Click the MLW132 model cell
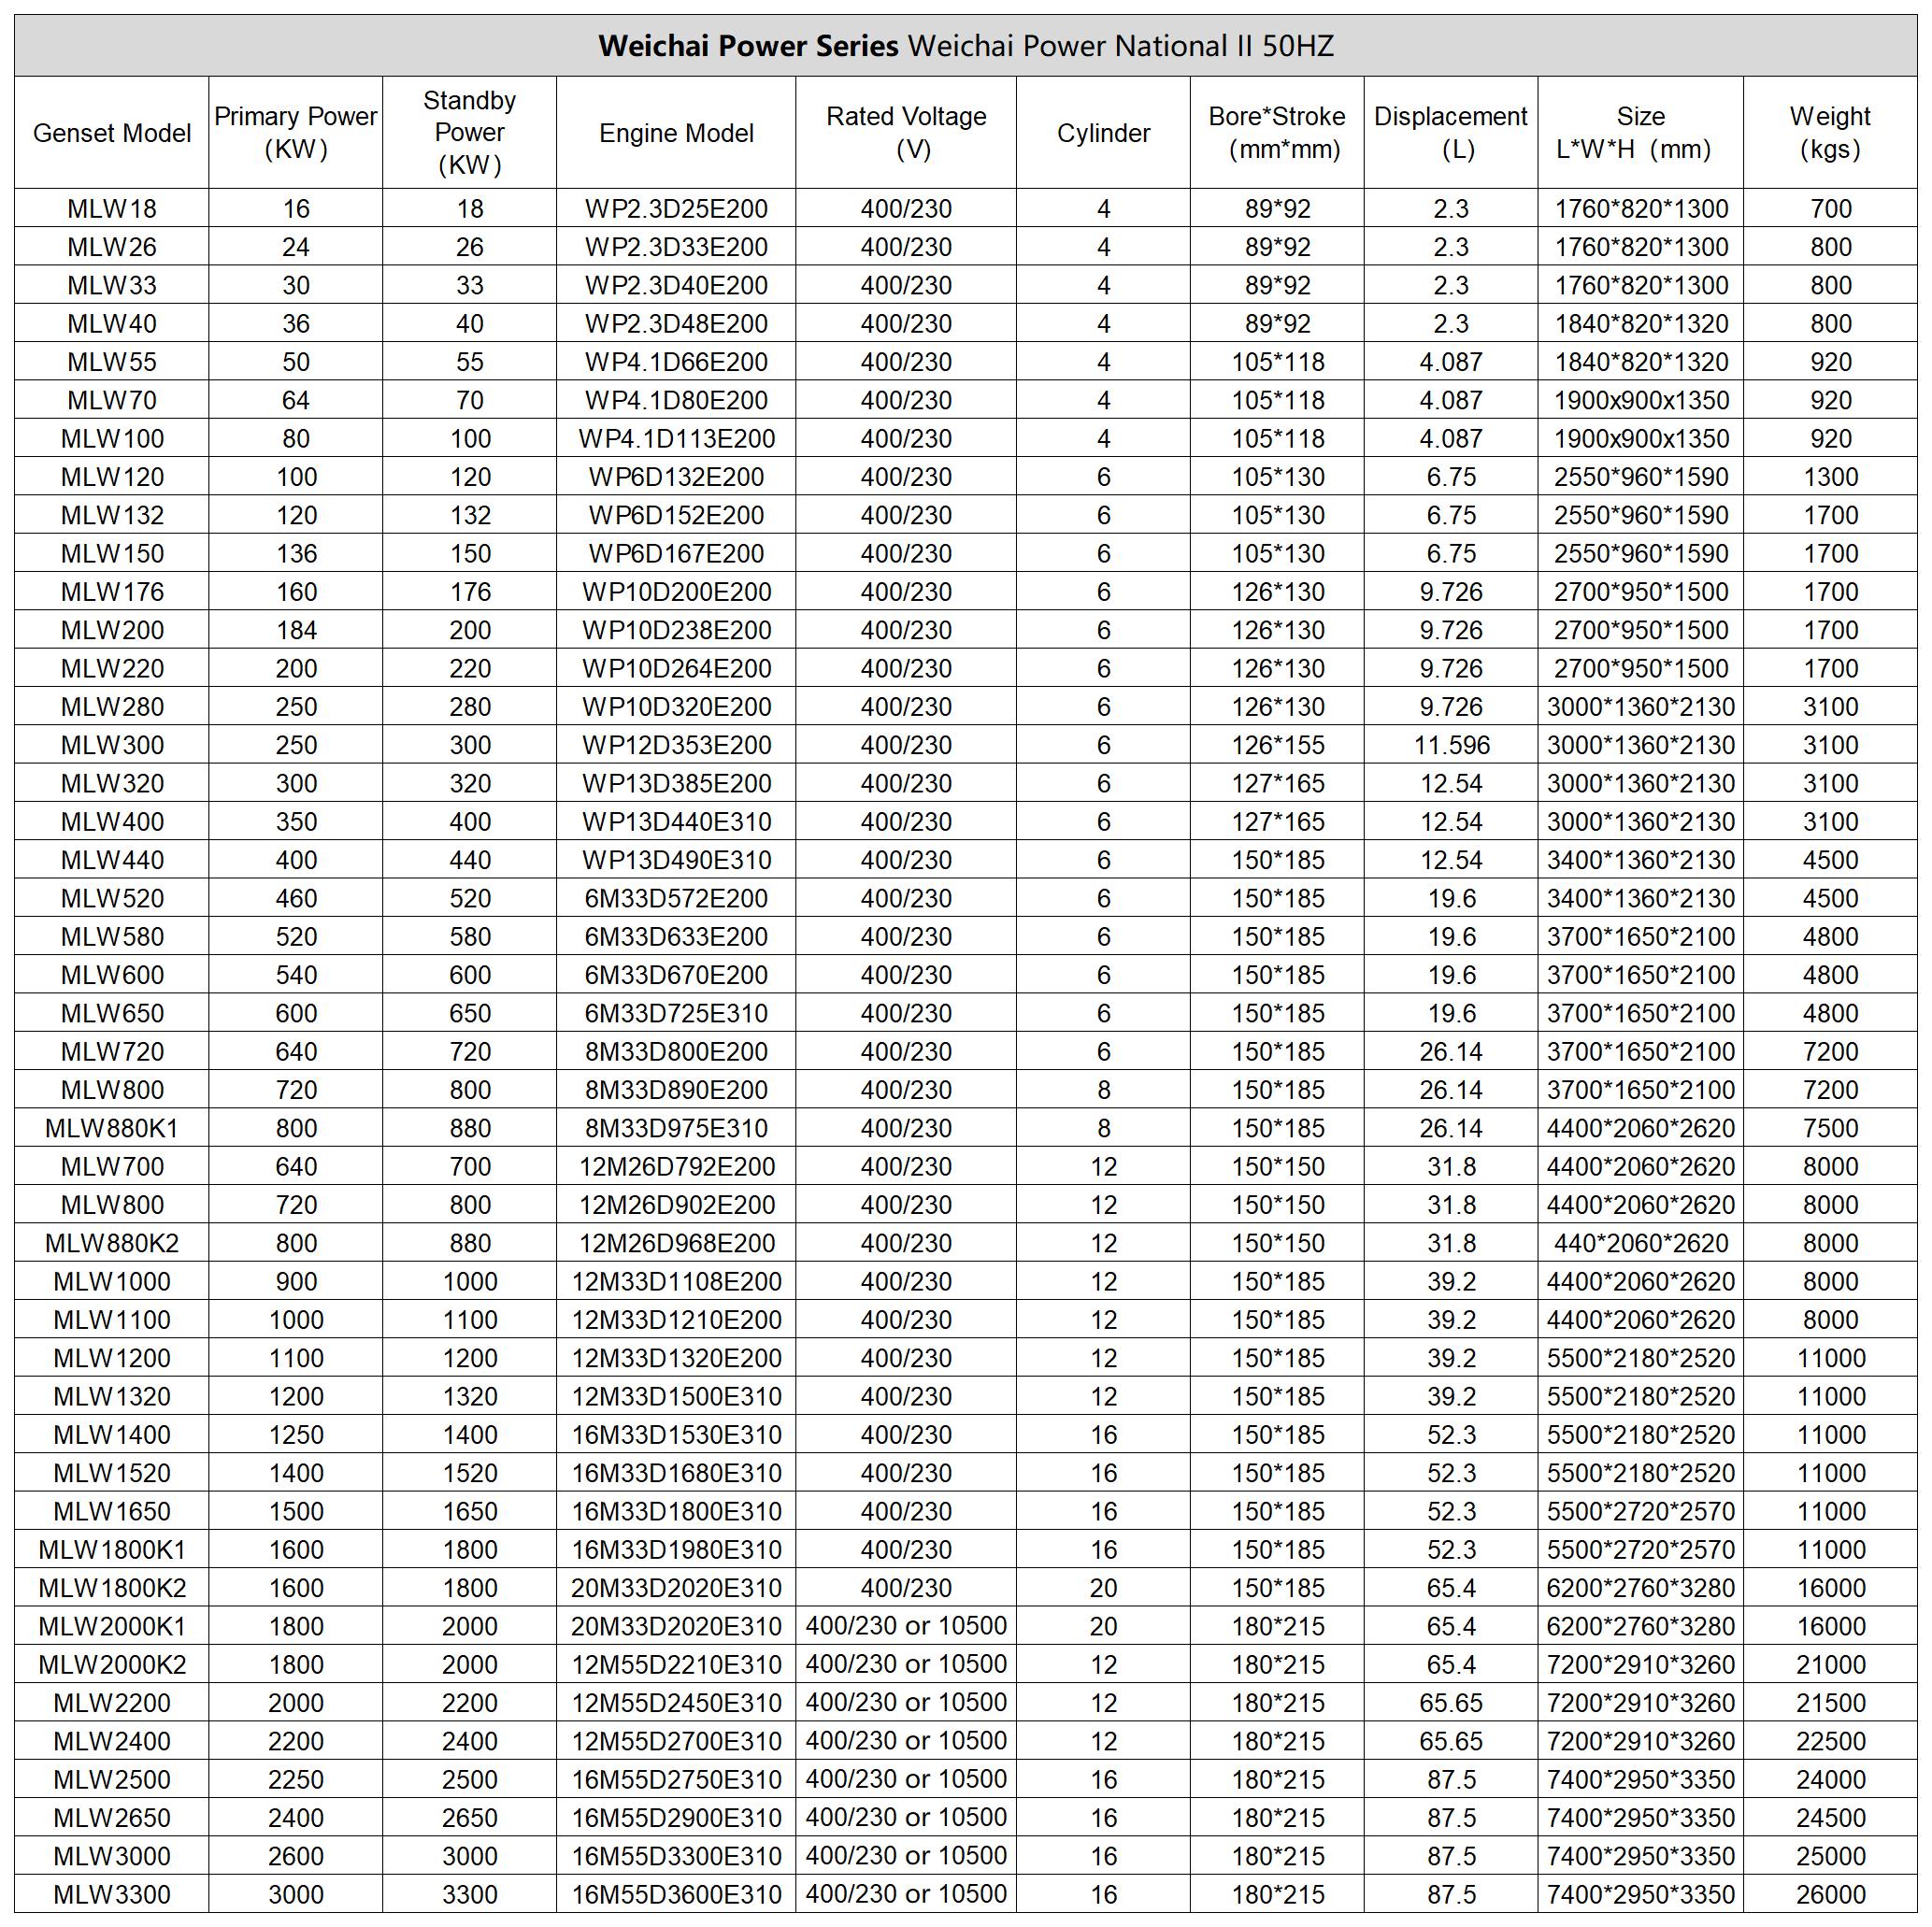Screen dimensions: 1932x1927 (x=112, y=515)
